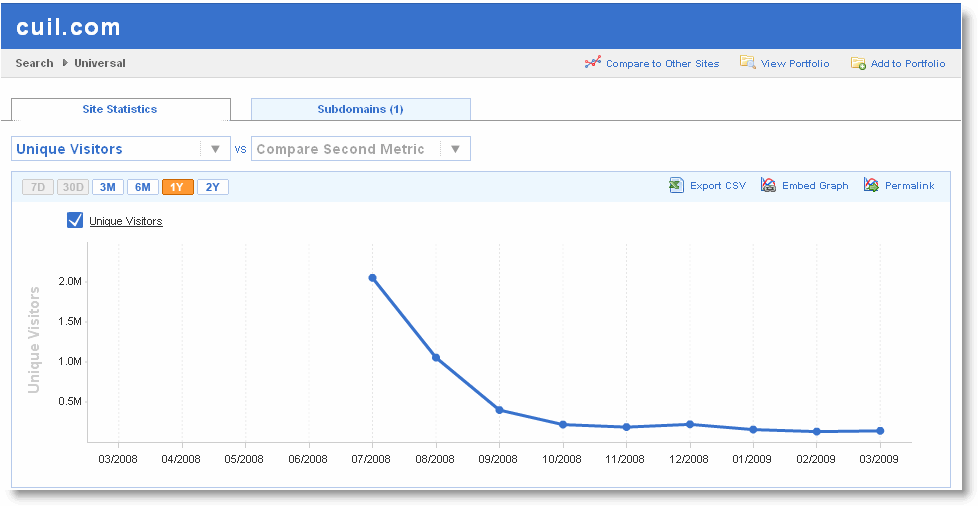Click the 04/2008 x-axis label
The height and width of the screenshot is (506, 978).
[182, 459]
